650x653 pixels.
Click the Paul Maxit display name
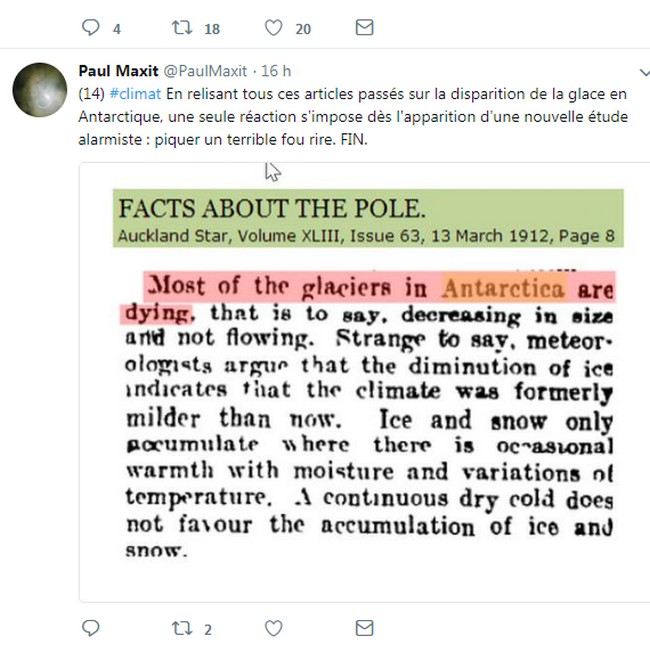tap(117, 72)
